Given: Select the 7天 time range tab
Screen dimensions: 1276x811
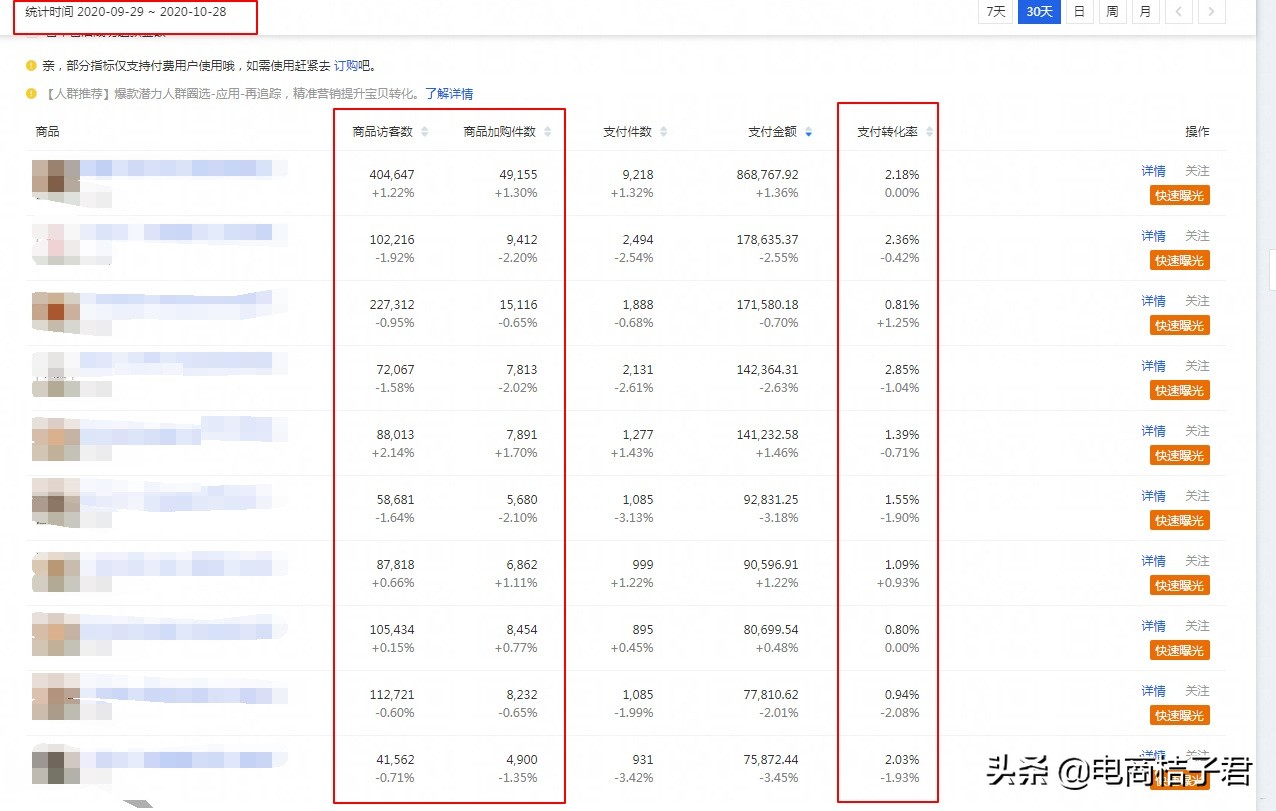Looking at the screenshot, I should (996, 12).
